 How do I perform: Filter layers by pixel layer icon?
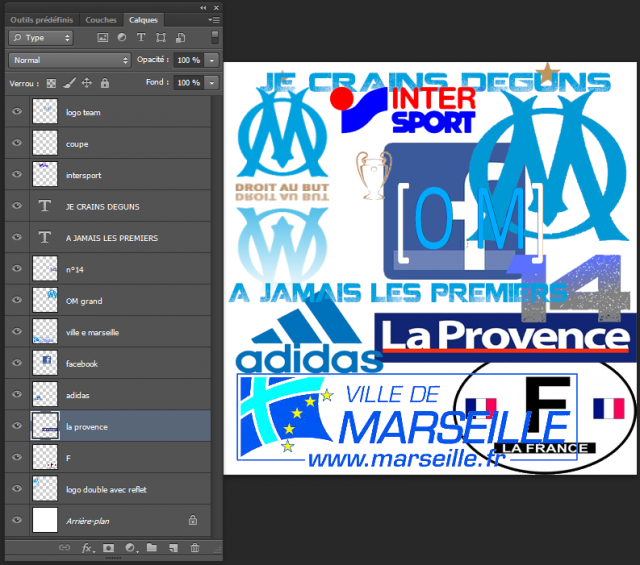pos(102,38)
